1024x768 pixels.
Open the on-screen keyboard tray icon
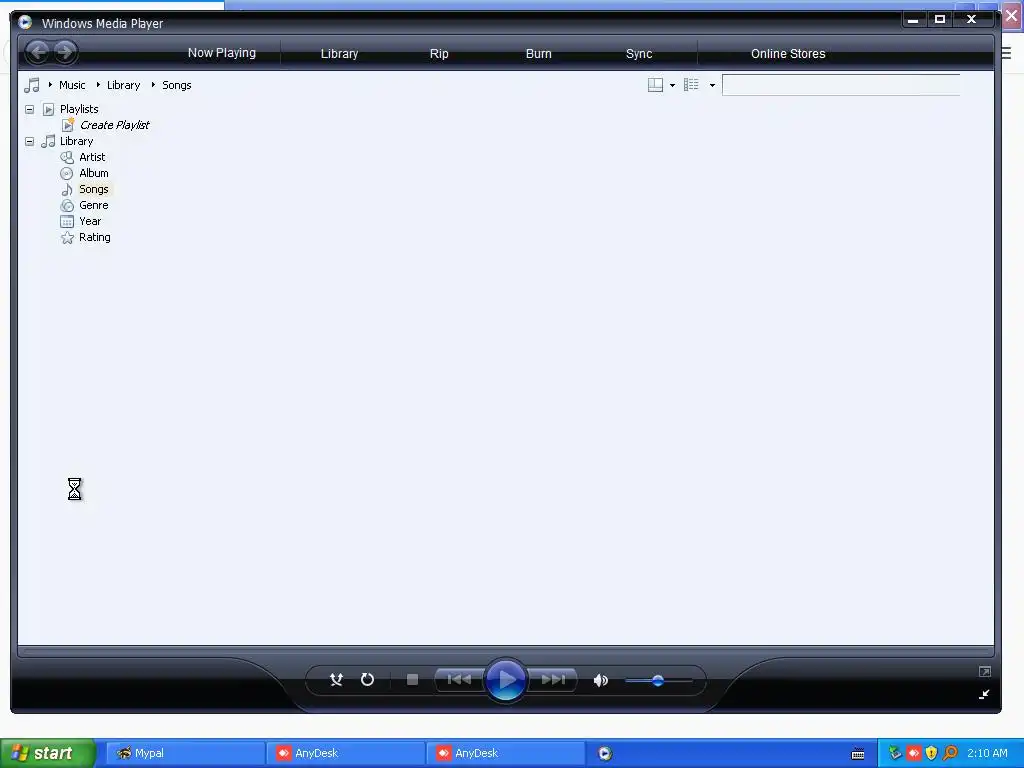click(858, 754)
